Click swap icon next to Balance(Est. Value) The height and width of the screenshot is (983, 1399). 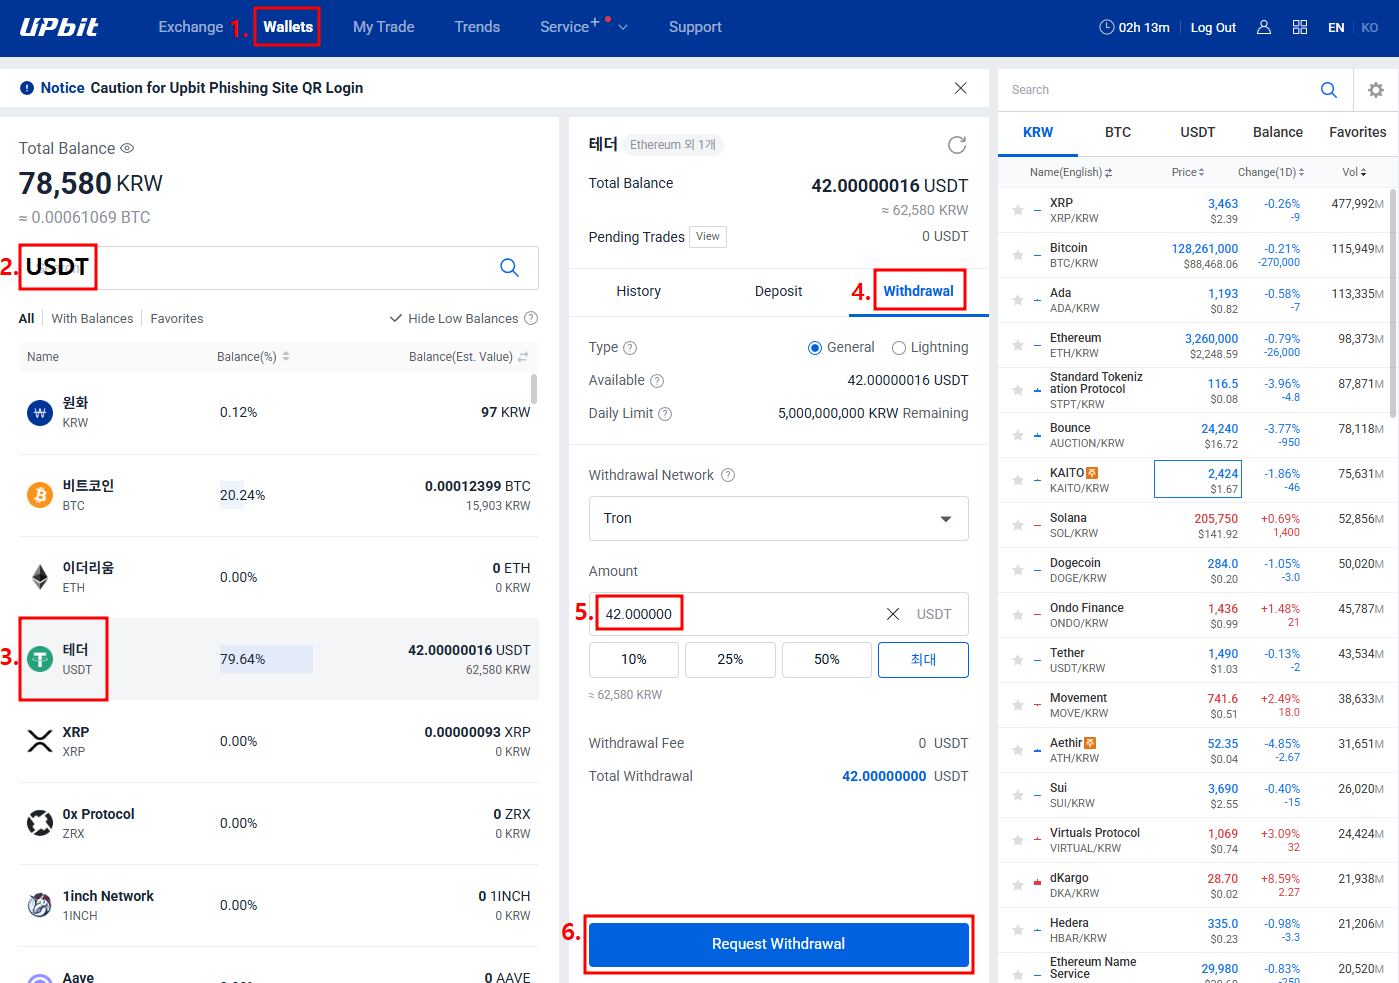click(x=523, y=357)
